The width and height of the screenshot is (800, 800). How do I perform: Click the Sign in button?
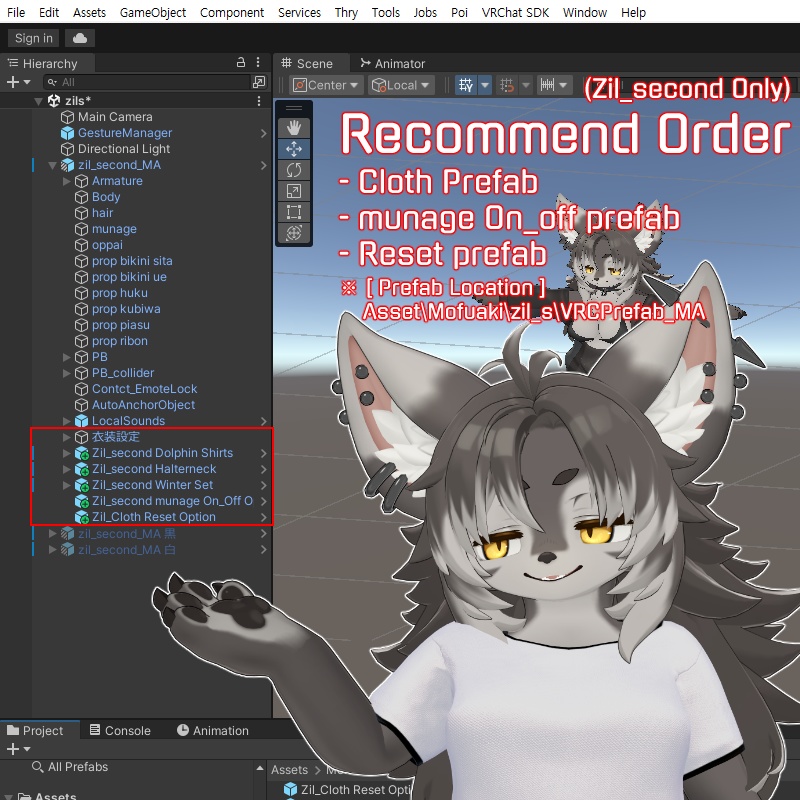pos(34,38)
